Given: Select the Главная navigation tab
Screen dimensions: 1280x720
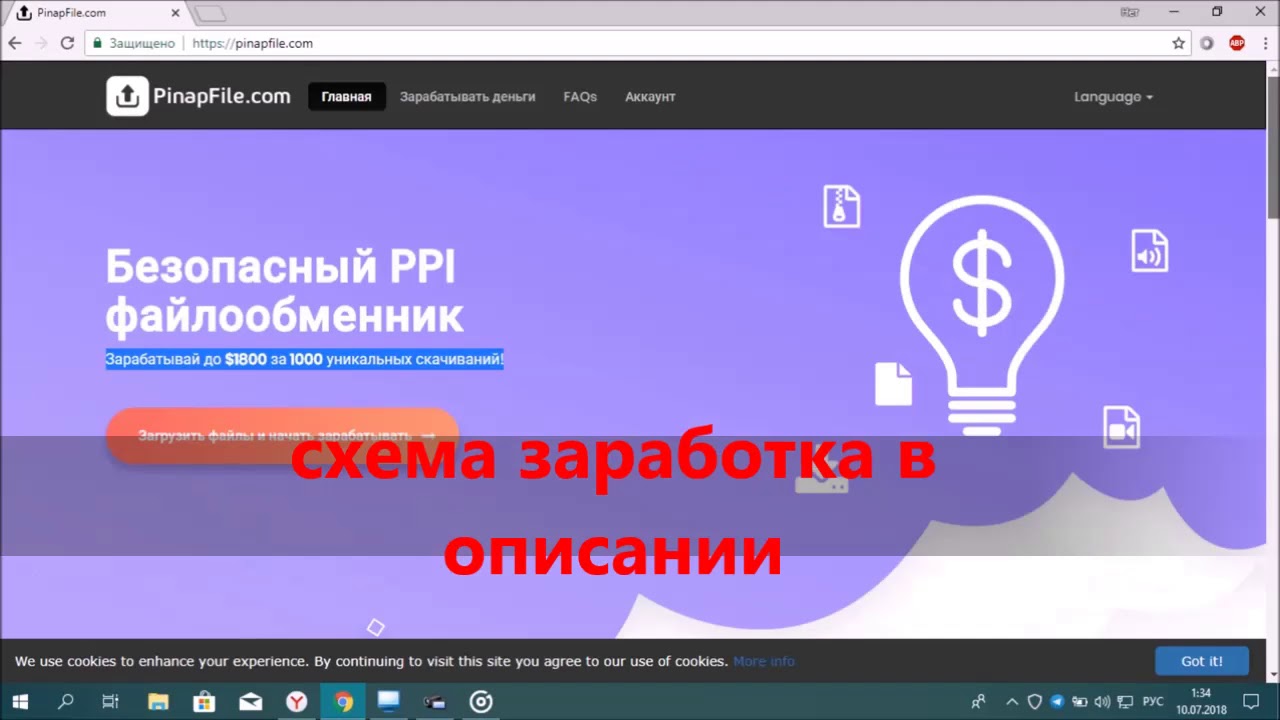Looking at the screenshot, I should pos(346,97).
